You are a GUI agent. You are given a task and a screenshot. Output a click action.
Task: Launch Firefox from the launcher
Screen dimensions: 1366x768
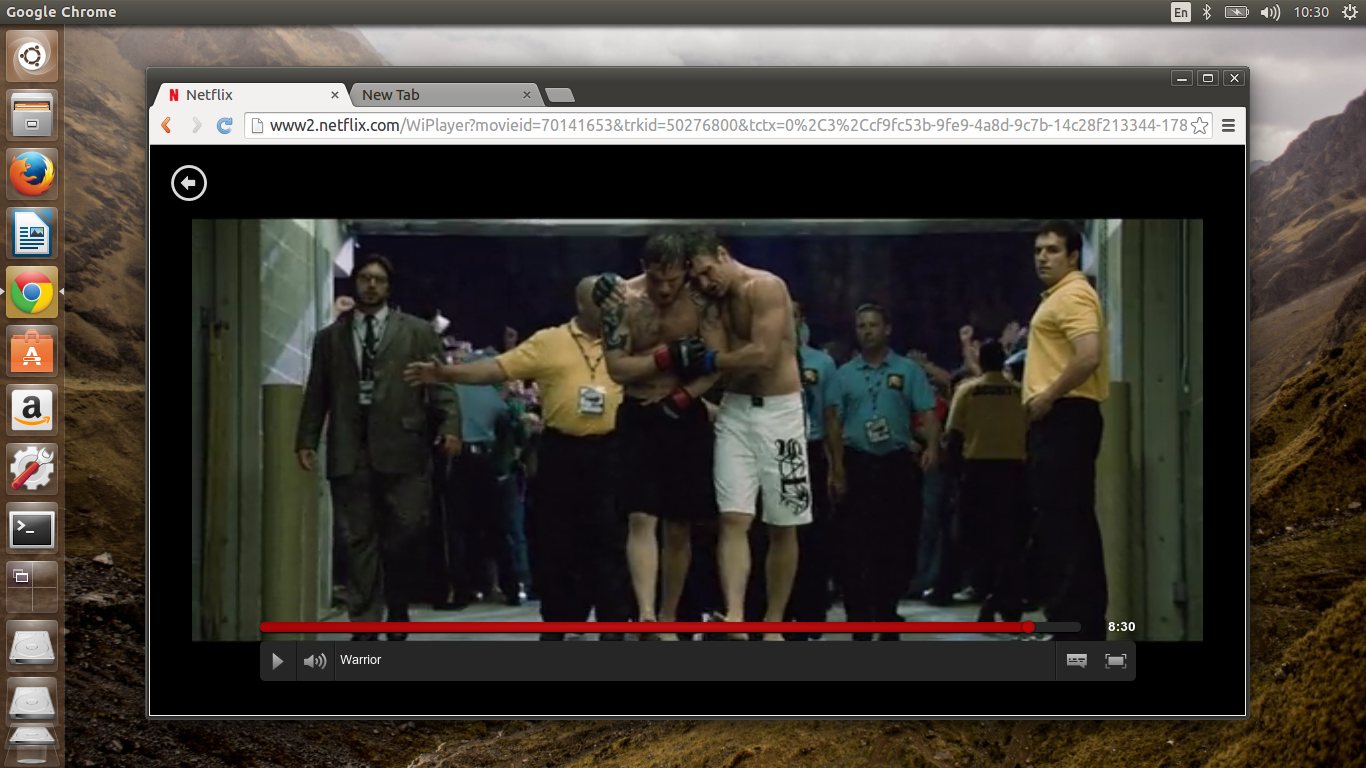point(32,175)
